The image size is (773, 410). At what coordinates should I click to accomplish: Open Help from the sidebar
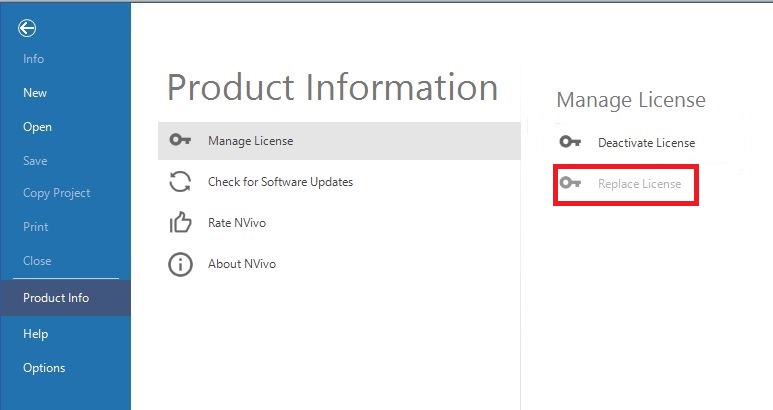click(35, 334)
